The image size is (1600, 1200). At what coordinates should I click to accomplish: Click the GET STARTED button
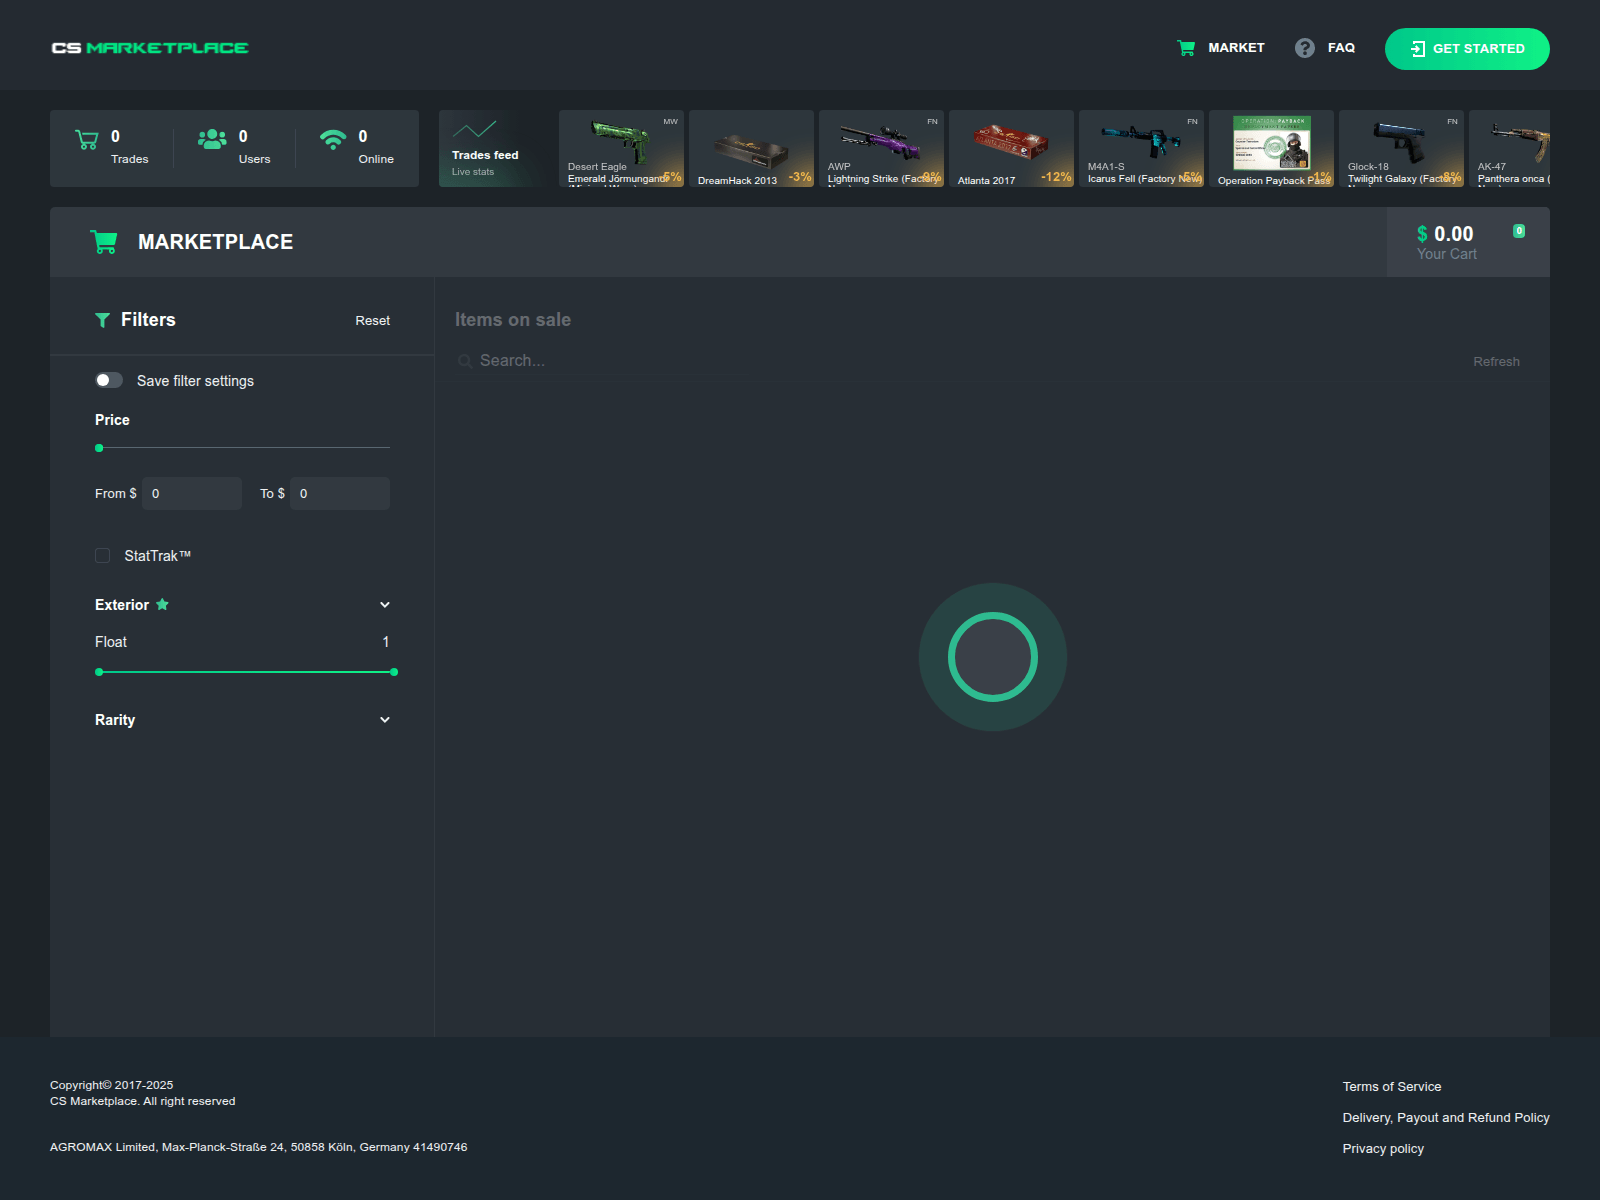tap(1467, 48)
